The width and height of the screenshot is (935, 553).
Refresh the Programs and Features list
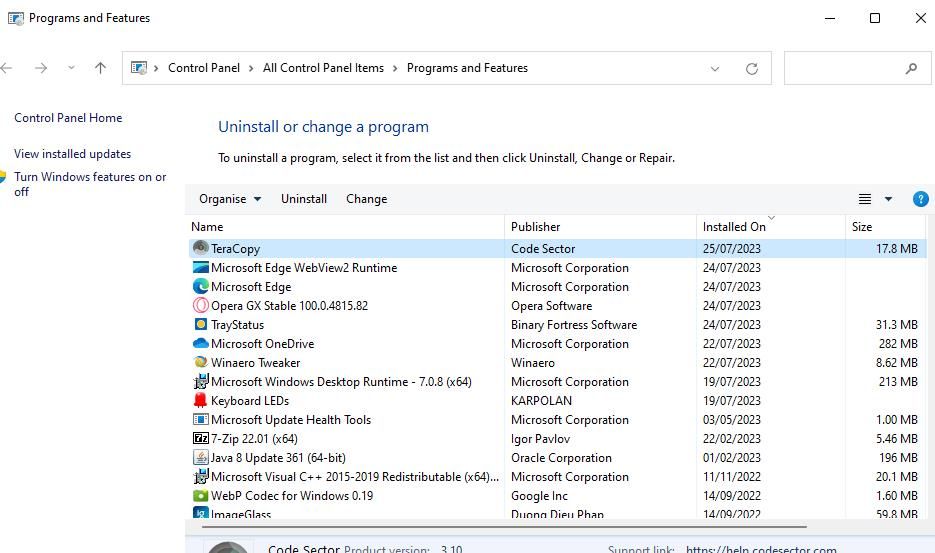(752, 69)
